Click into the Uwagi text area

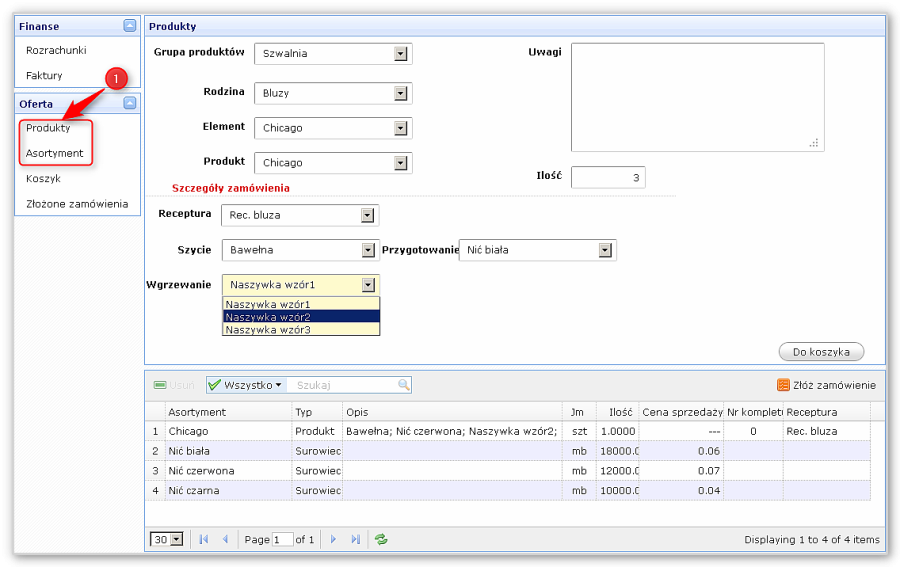697,96
